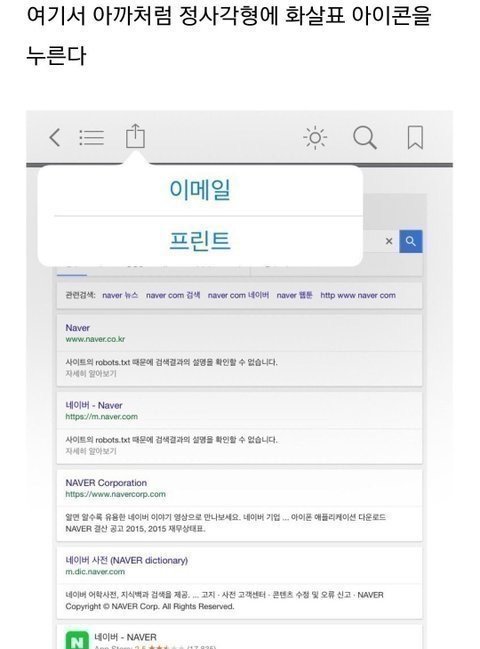Viewport: 480px width, 649px height.
Task: Select 이메일 from the share popup
Action: pyautogui.click(x=200, y=190)
